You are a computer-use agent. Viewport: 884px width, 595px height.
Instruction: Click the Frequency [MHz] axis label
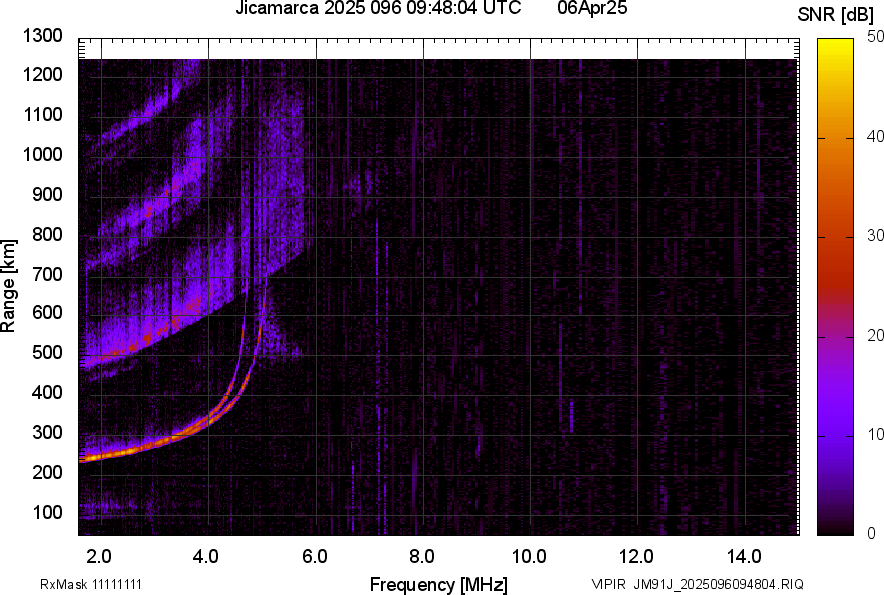pos(439,584)
